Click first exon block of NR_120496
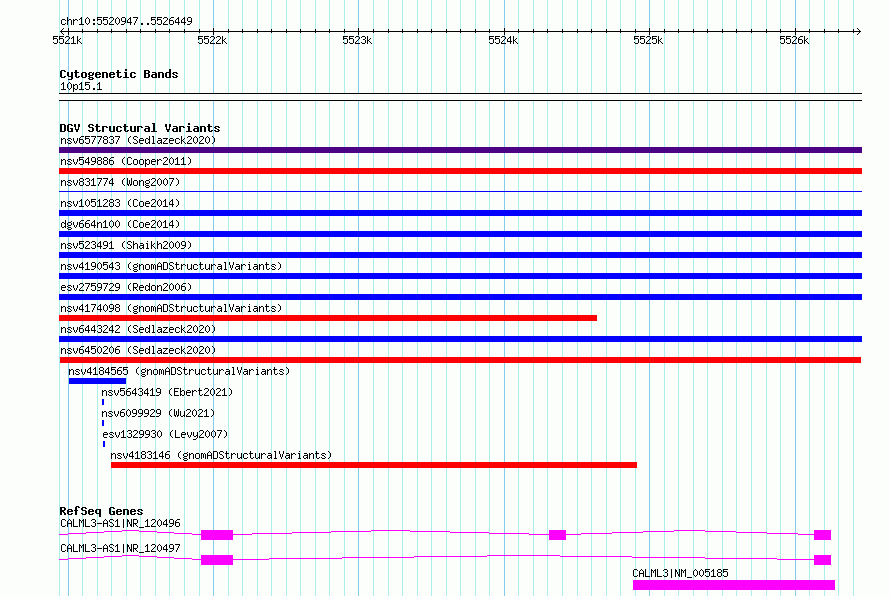This screenshot has height=596, width=890. click(217, 535)
